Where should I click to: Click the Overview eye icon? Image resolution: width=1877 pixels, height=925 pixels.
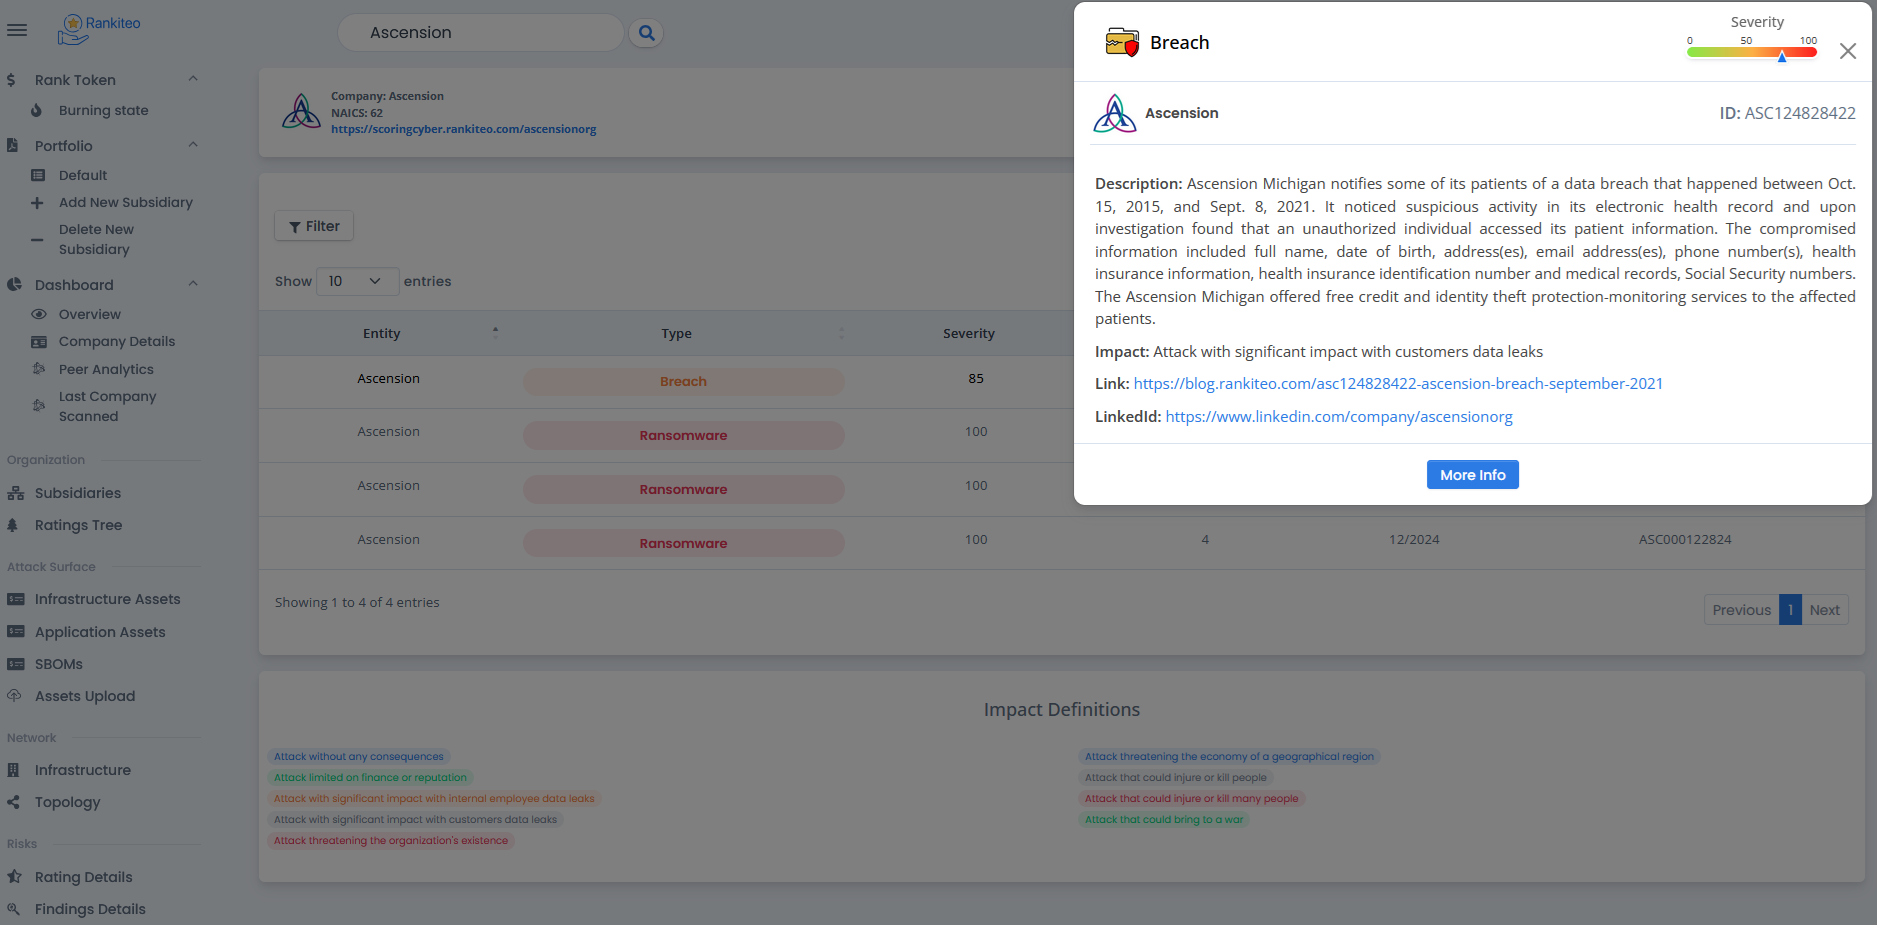39,314
